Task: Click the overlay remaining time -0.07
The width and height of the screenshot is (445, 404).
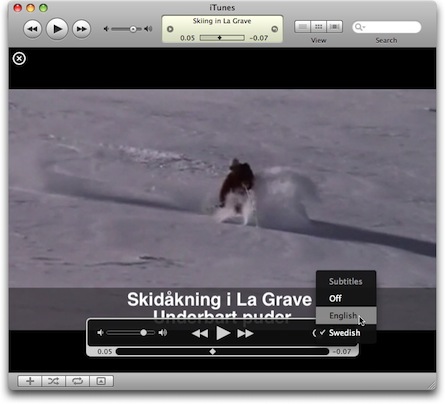Action: 342,351
